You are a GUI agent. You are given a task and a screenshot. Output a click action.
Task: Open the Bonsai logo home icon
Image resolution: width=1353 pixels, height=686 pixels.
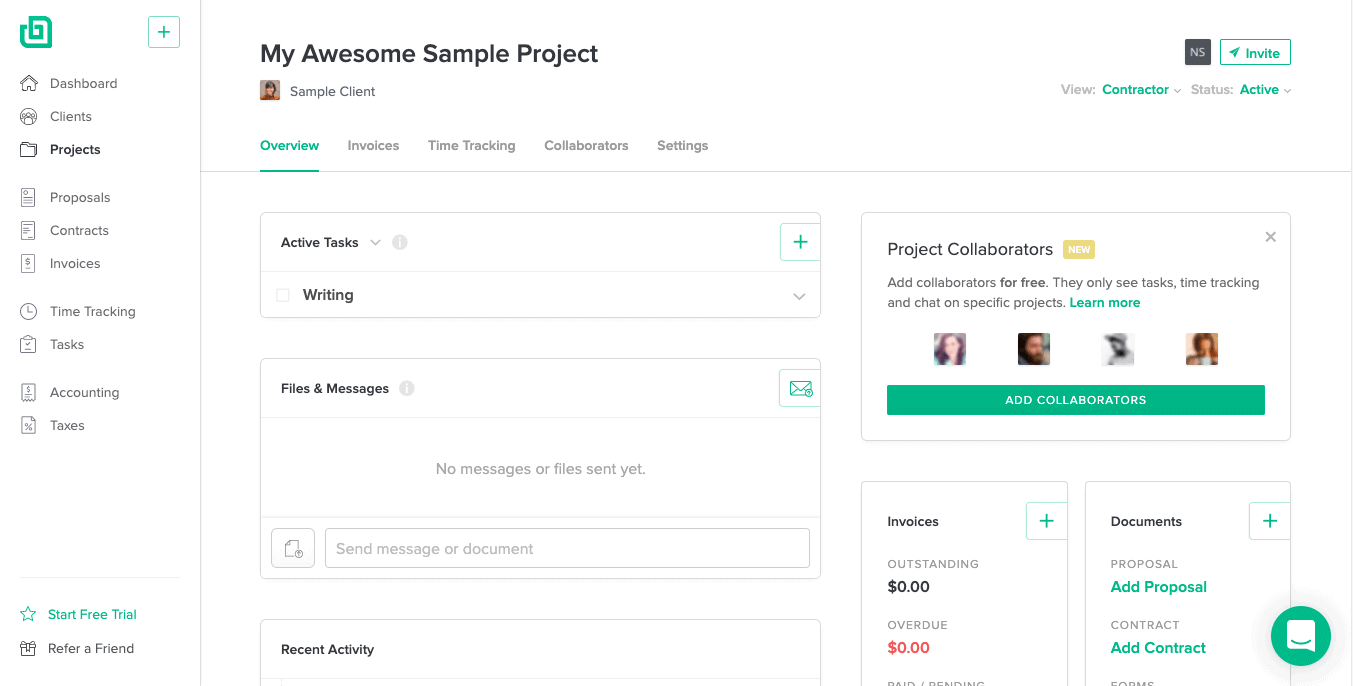click(x=36, y=32)
